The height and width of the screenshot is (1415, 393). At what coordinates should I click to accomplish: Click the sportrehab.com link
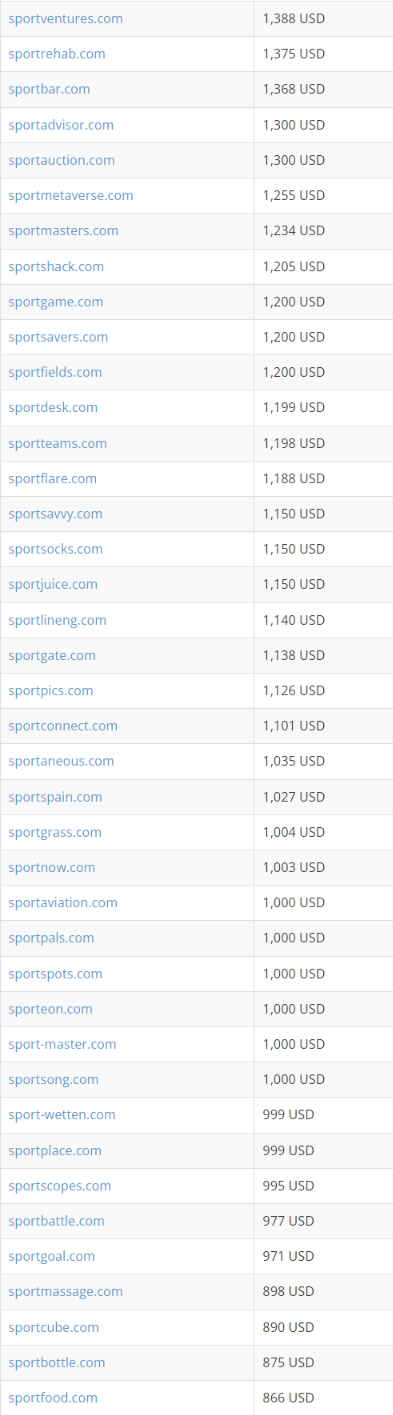pos(57,54)
